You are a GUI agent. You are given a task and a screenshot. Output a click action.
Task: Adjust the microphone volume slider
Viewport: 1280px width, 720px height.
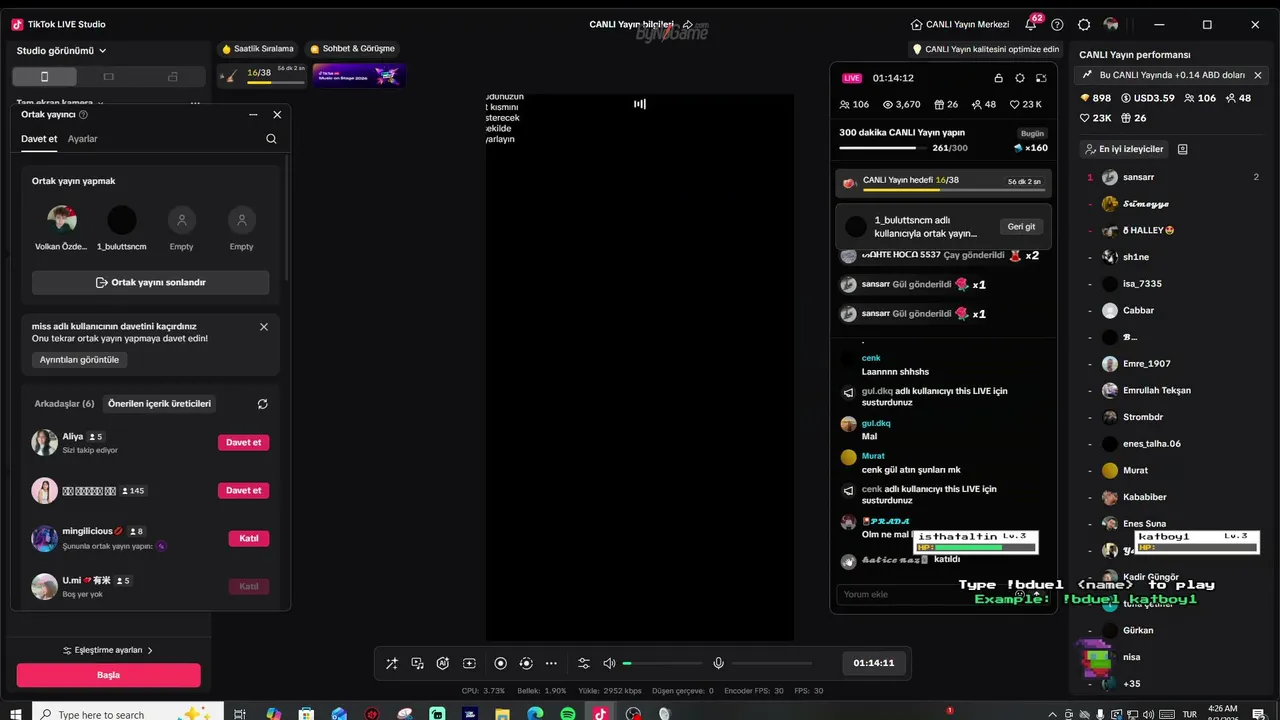tap(772, 663)
